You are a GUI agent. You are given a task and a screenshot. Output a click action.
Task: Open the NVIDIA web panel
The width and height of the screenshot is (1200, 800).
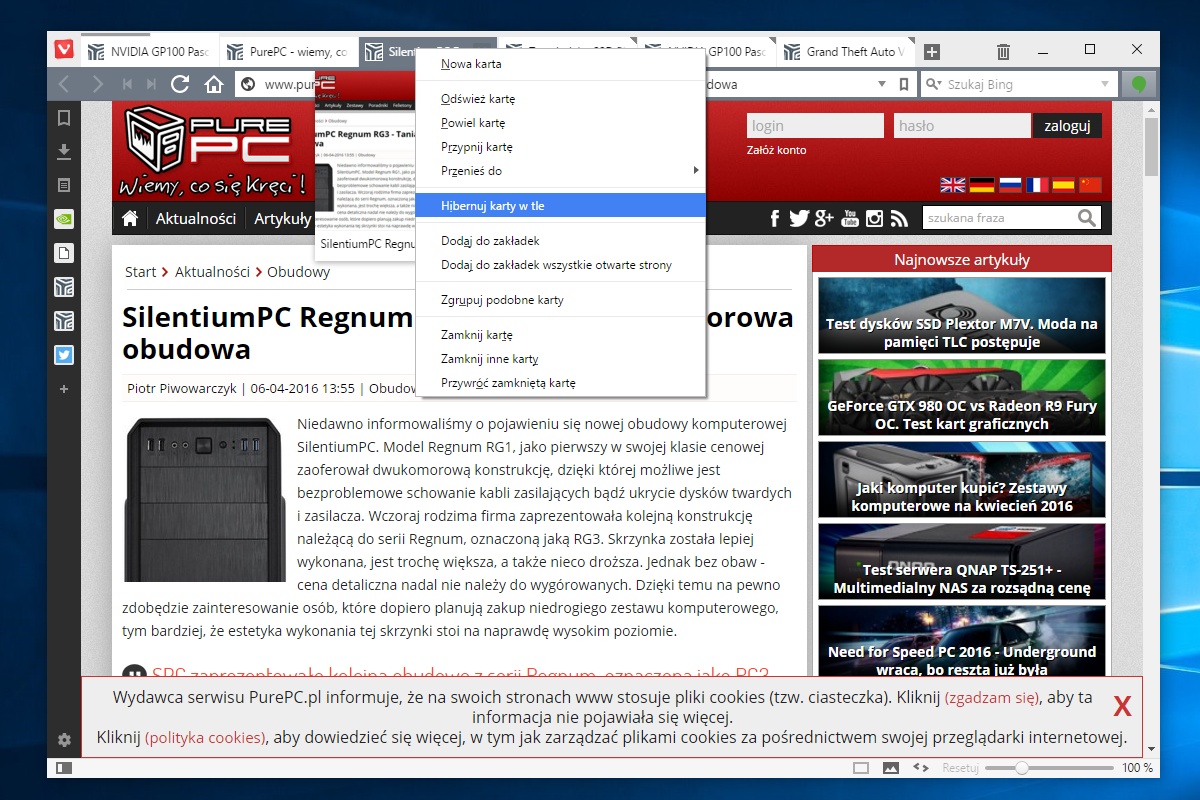point(64,219)
